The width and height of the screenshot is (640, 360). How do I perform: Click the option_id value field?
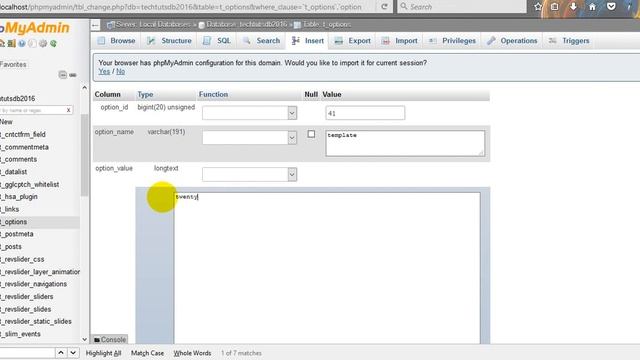365,113
